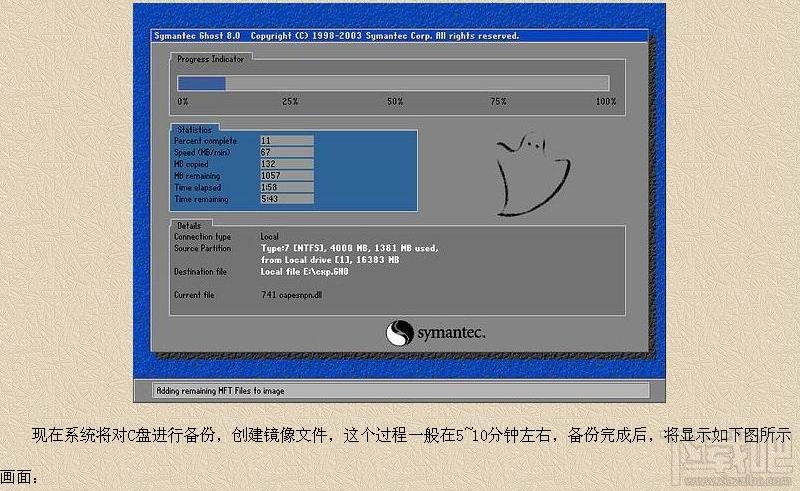This screenshot has width=800, height=491.
Task: Click the 'Time elapsed' label
Action: coord(197,188)
